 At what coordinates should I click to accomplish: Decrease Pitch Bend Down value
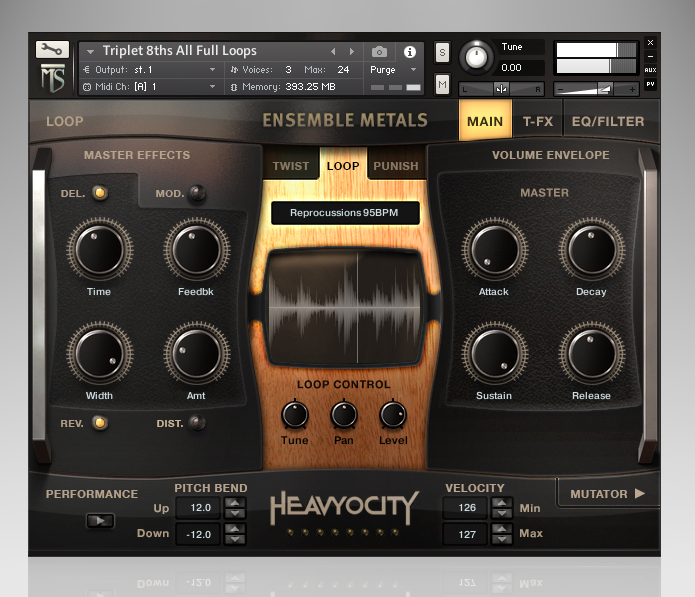(x=235, y=539)
